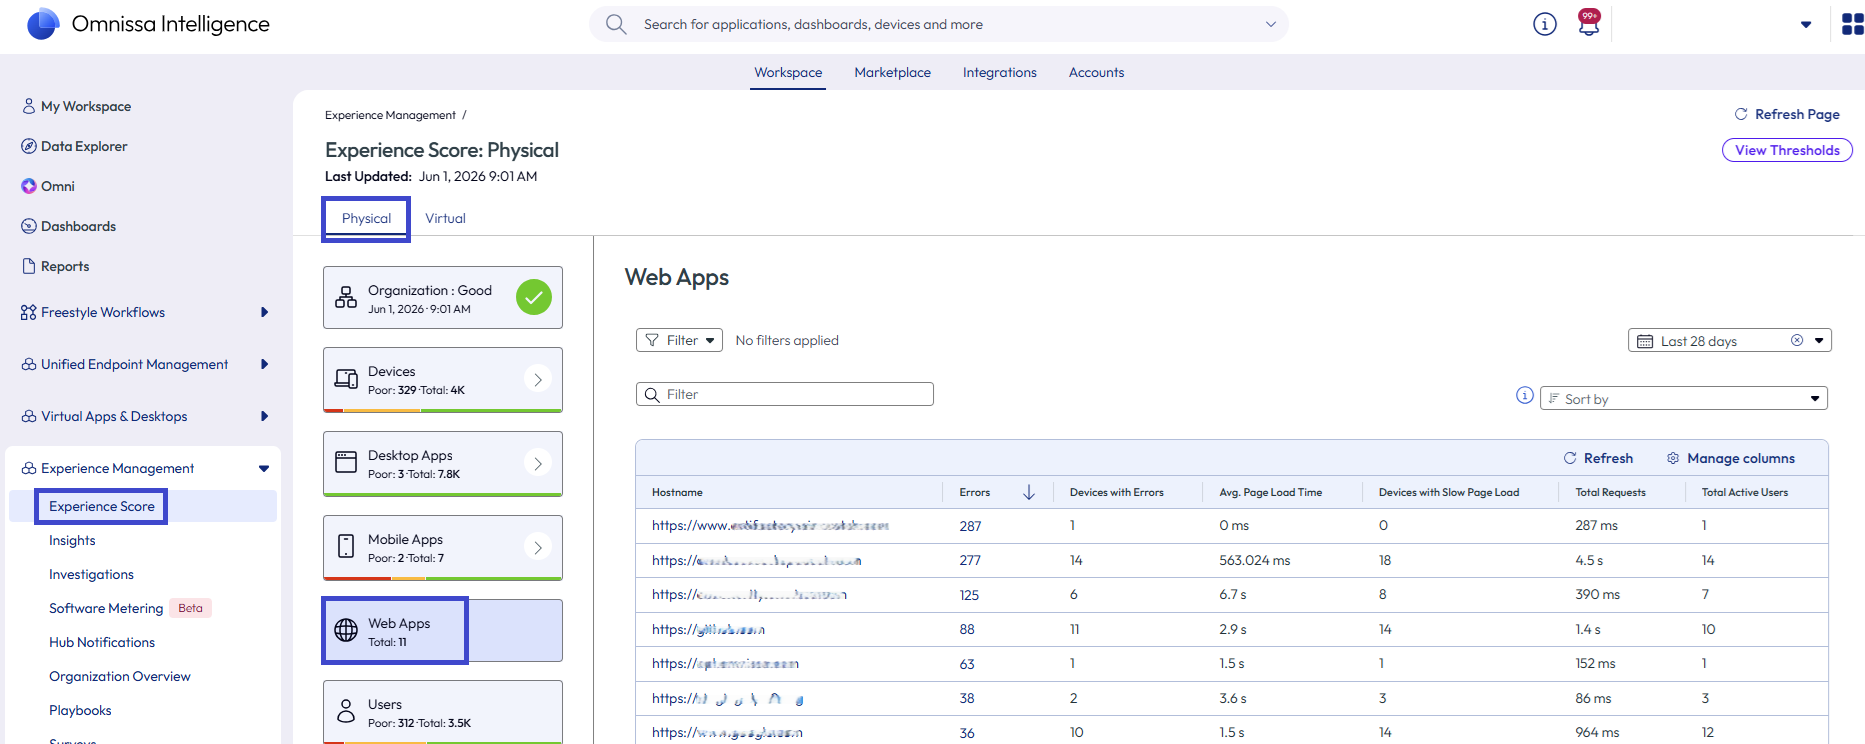Image resolution: width=1865 pixels, height=744 pixels.
Task: Open the notifications bell with 99+ badge
Action: pos(1589,22)
